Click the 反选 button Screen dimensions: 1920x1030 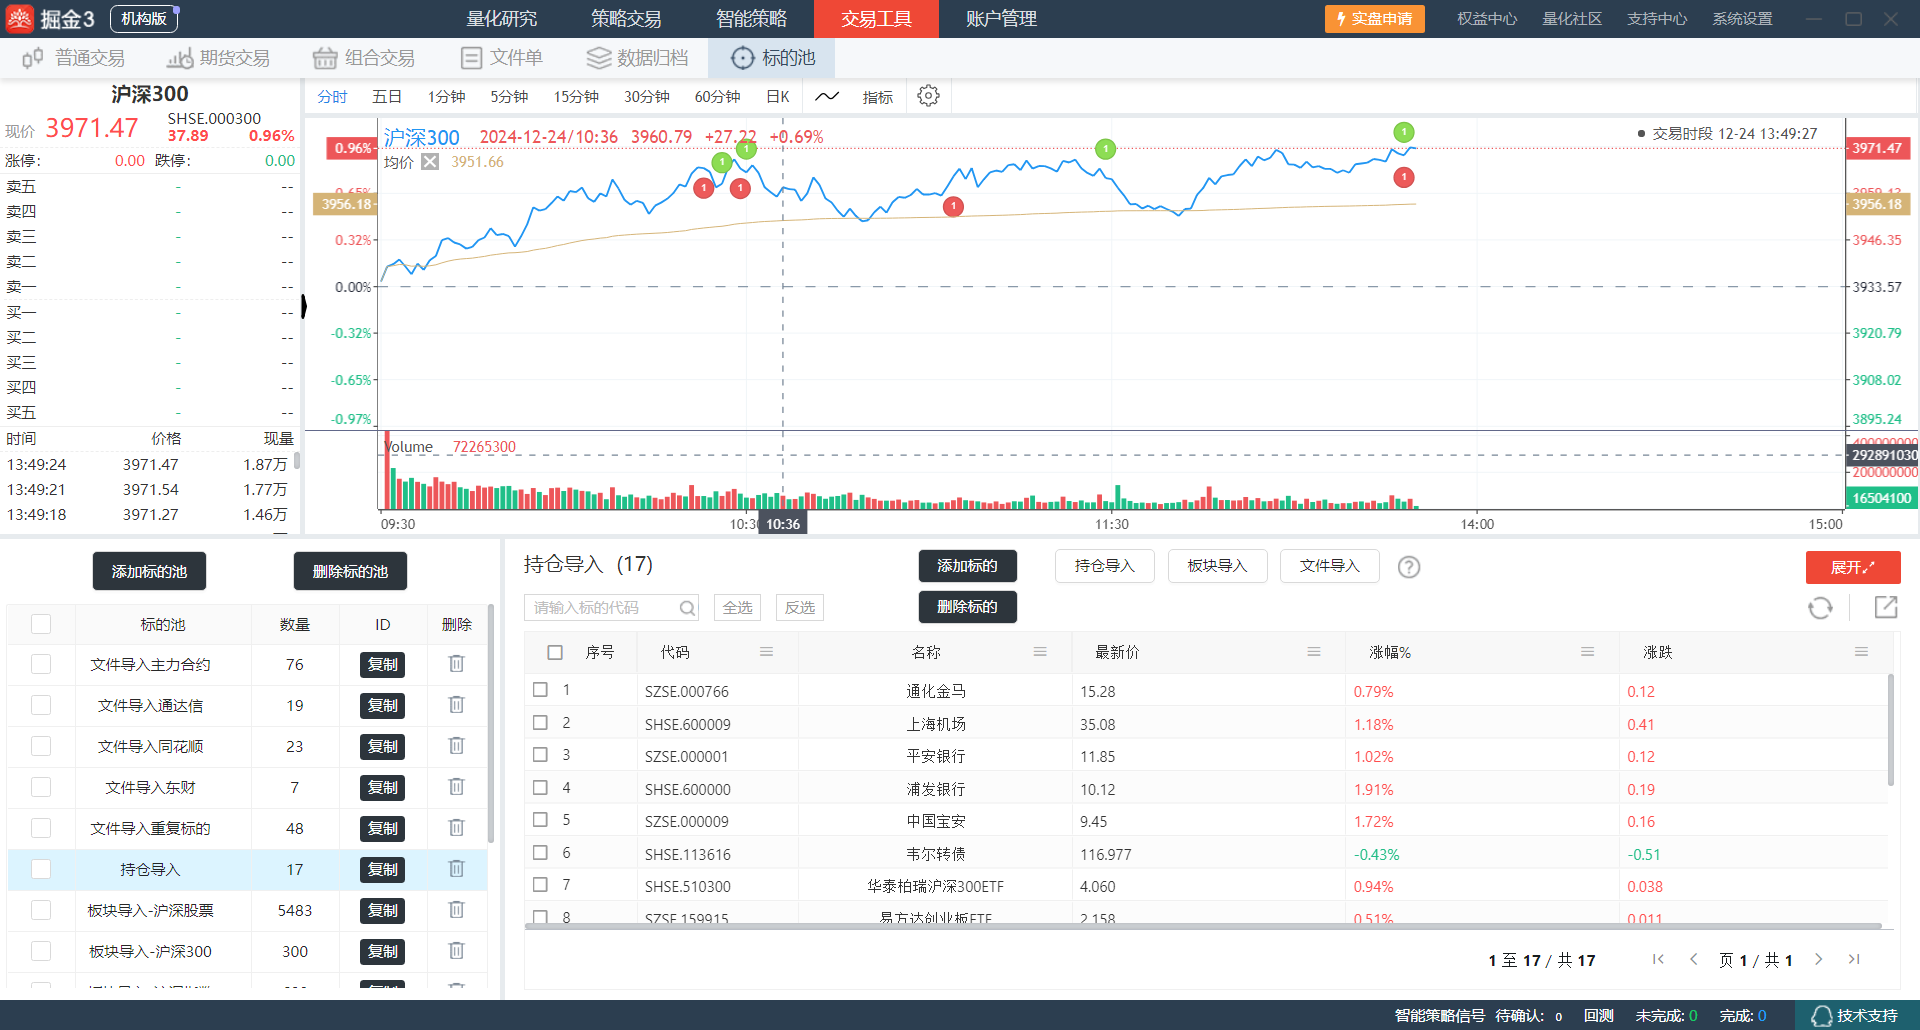point(799,607)
